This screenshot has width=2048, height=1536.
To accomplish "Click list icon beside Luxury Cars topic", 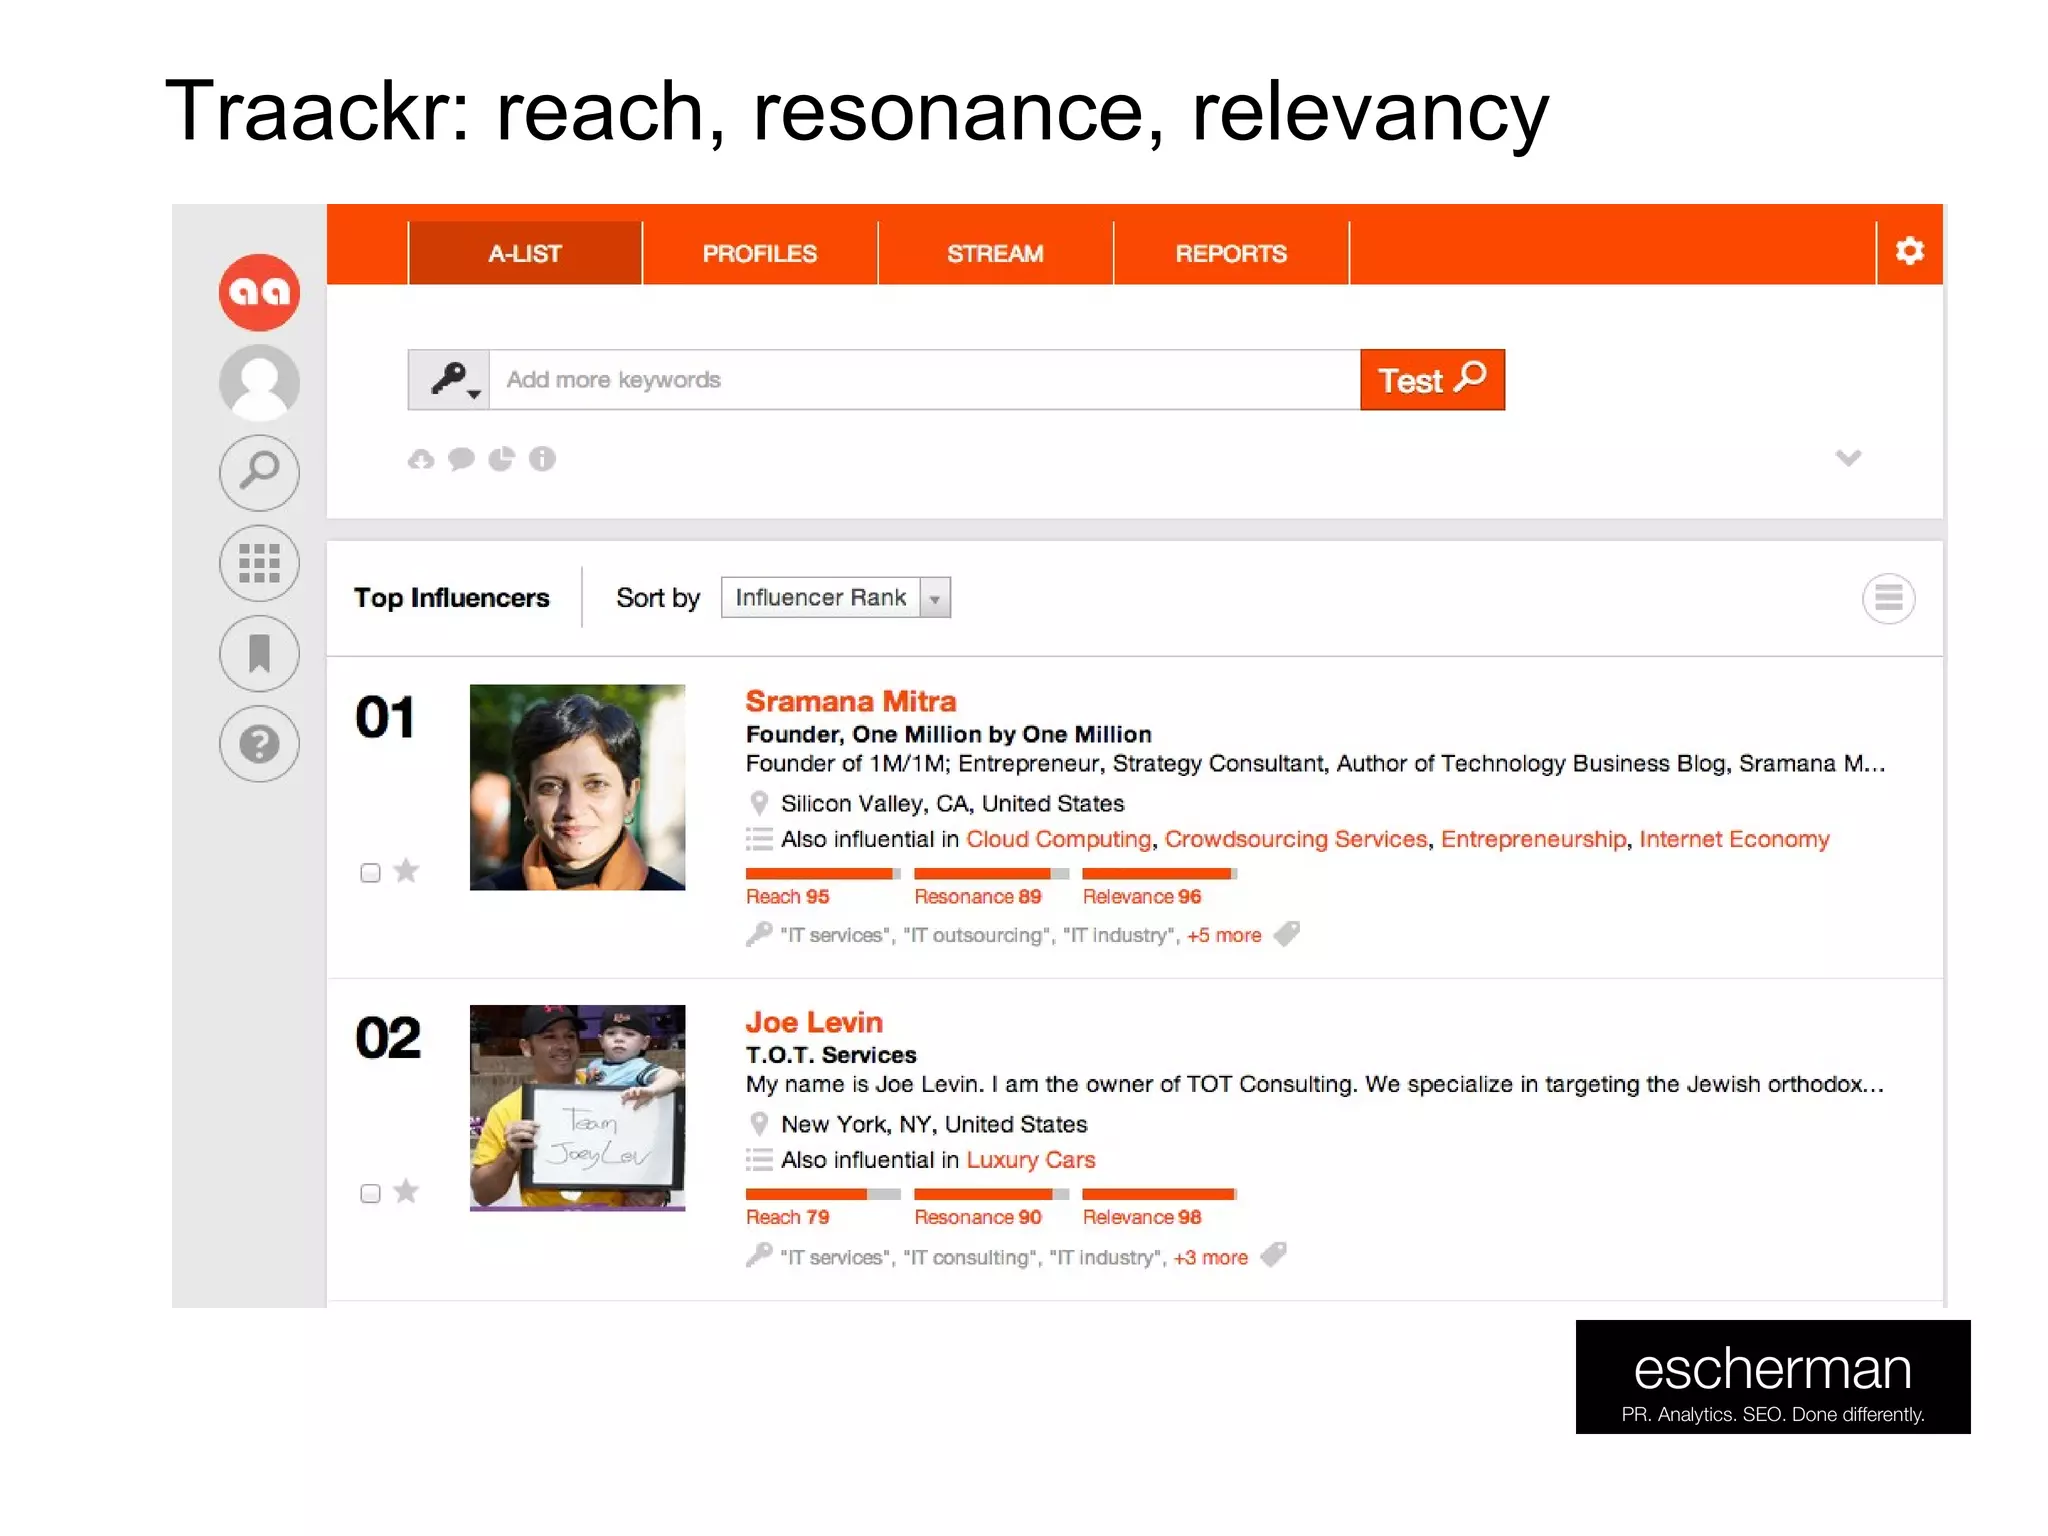I will (x=759, y=1160).
